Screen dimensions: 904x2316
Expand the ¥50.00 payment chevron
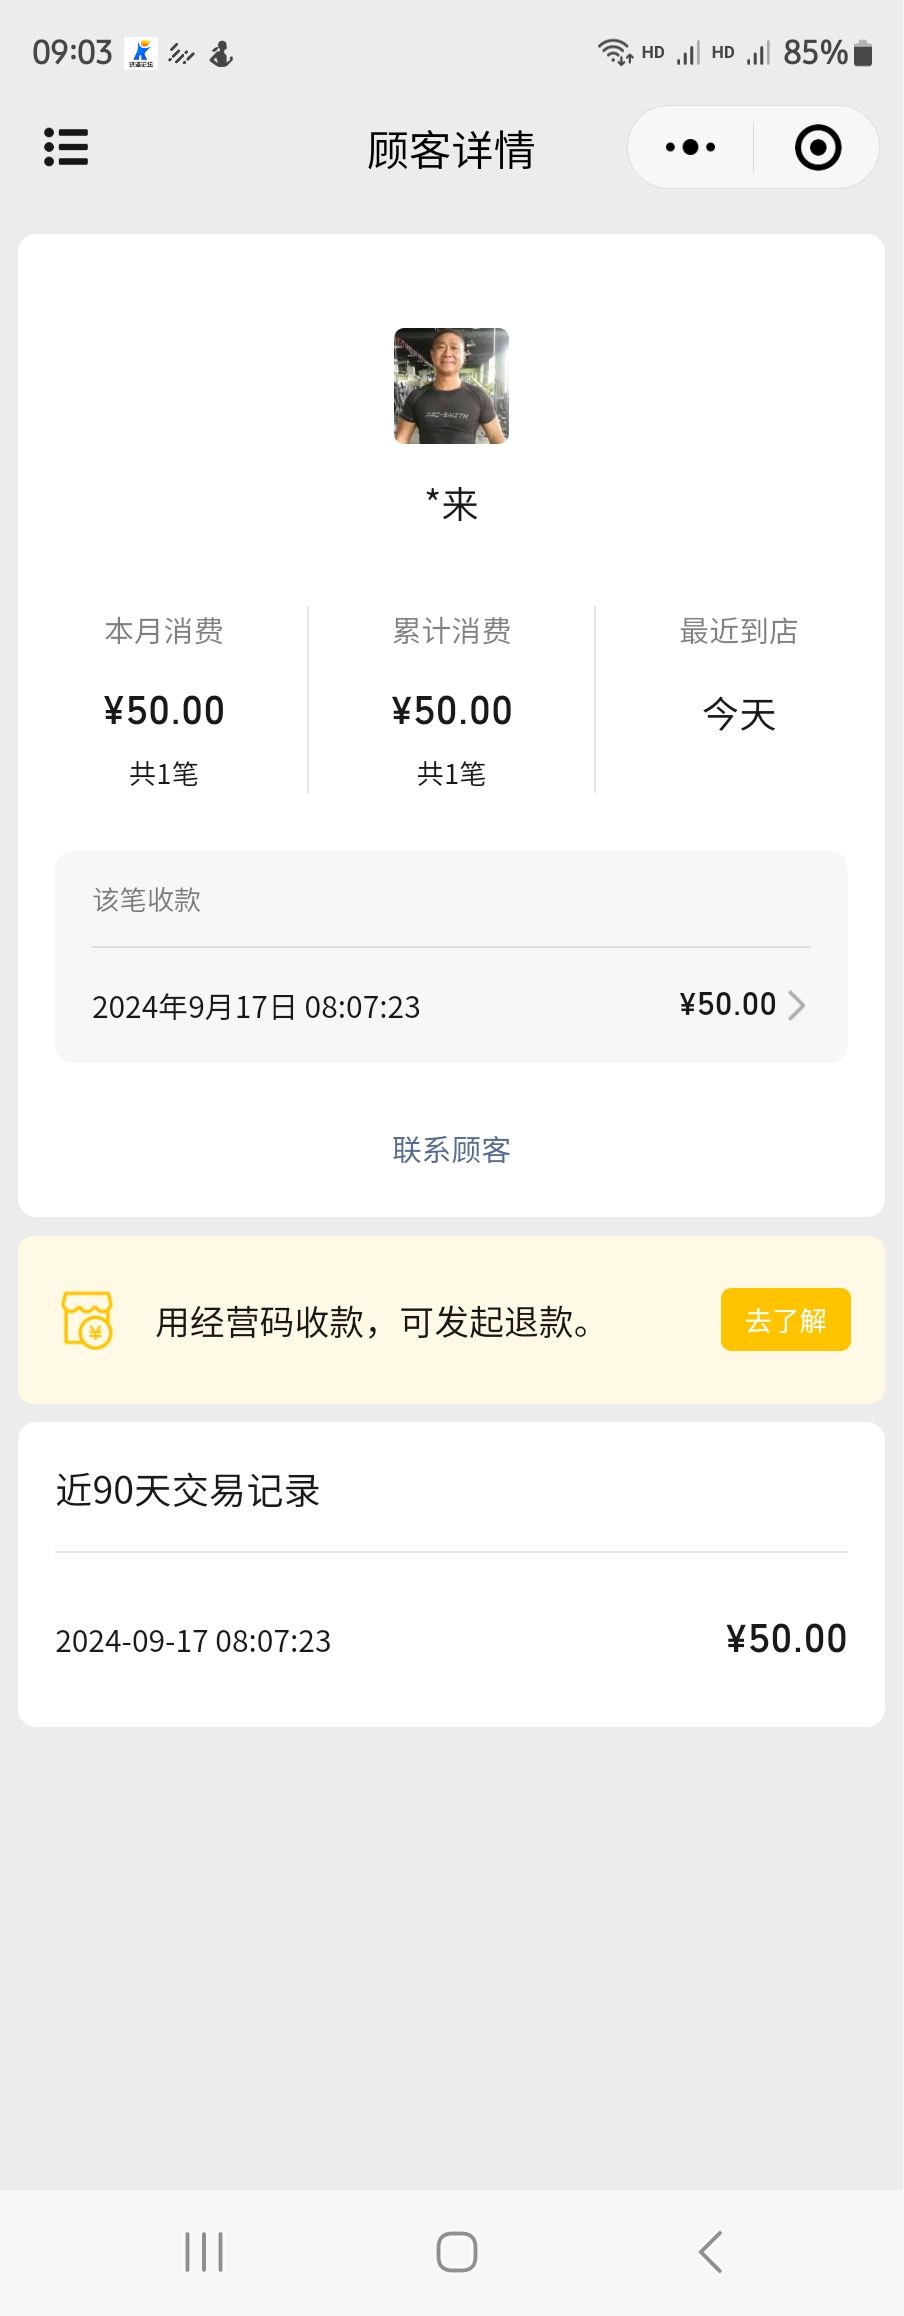796,1005
